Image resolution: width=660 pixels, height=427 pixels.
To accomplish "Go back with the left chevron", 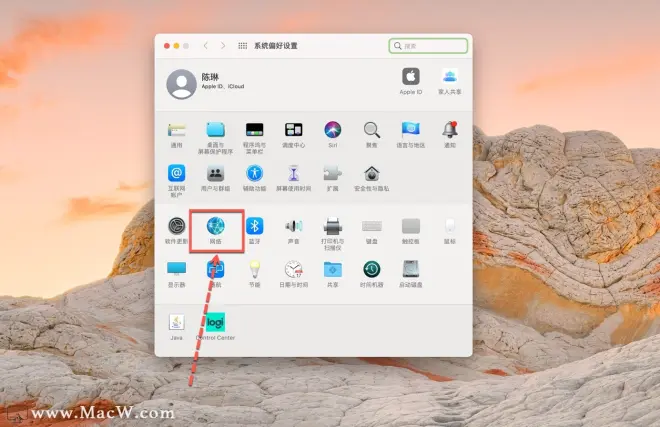I will click(205, 45).
